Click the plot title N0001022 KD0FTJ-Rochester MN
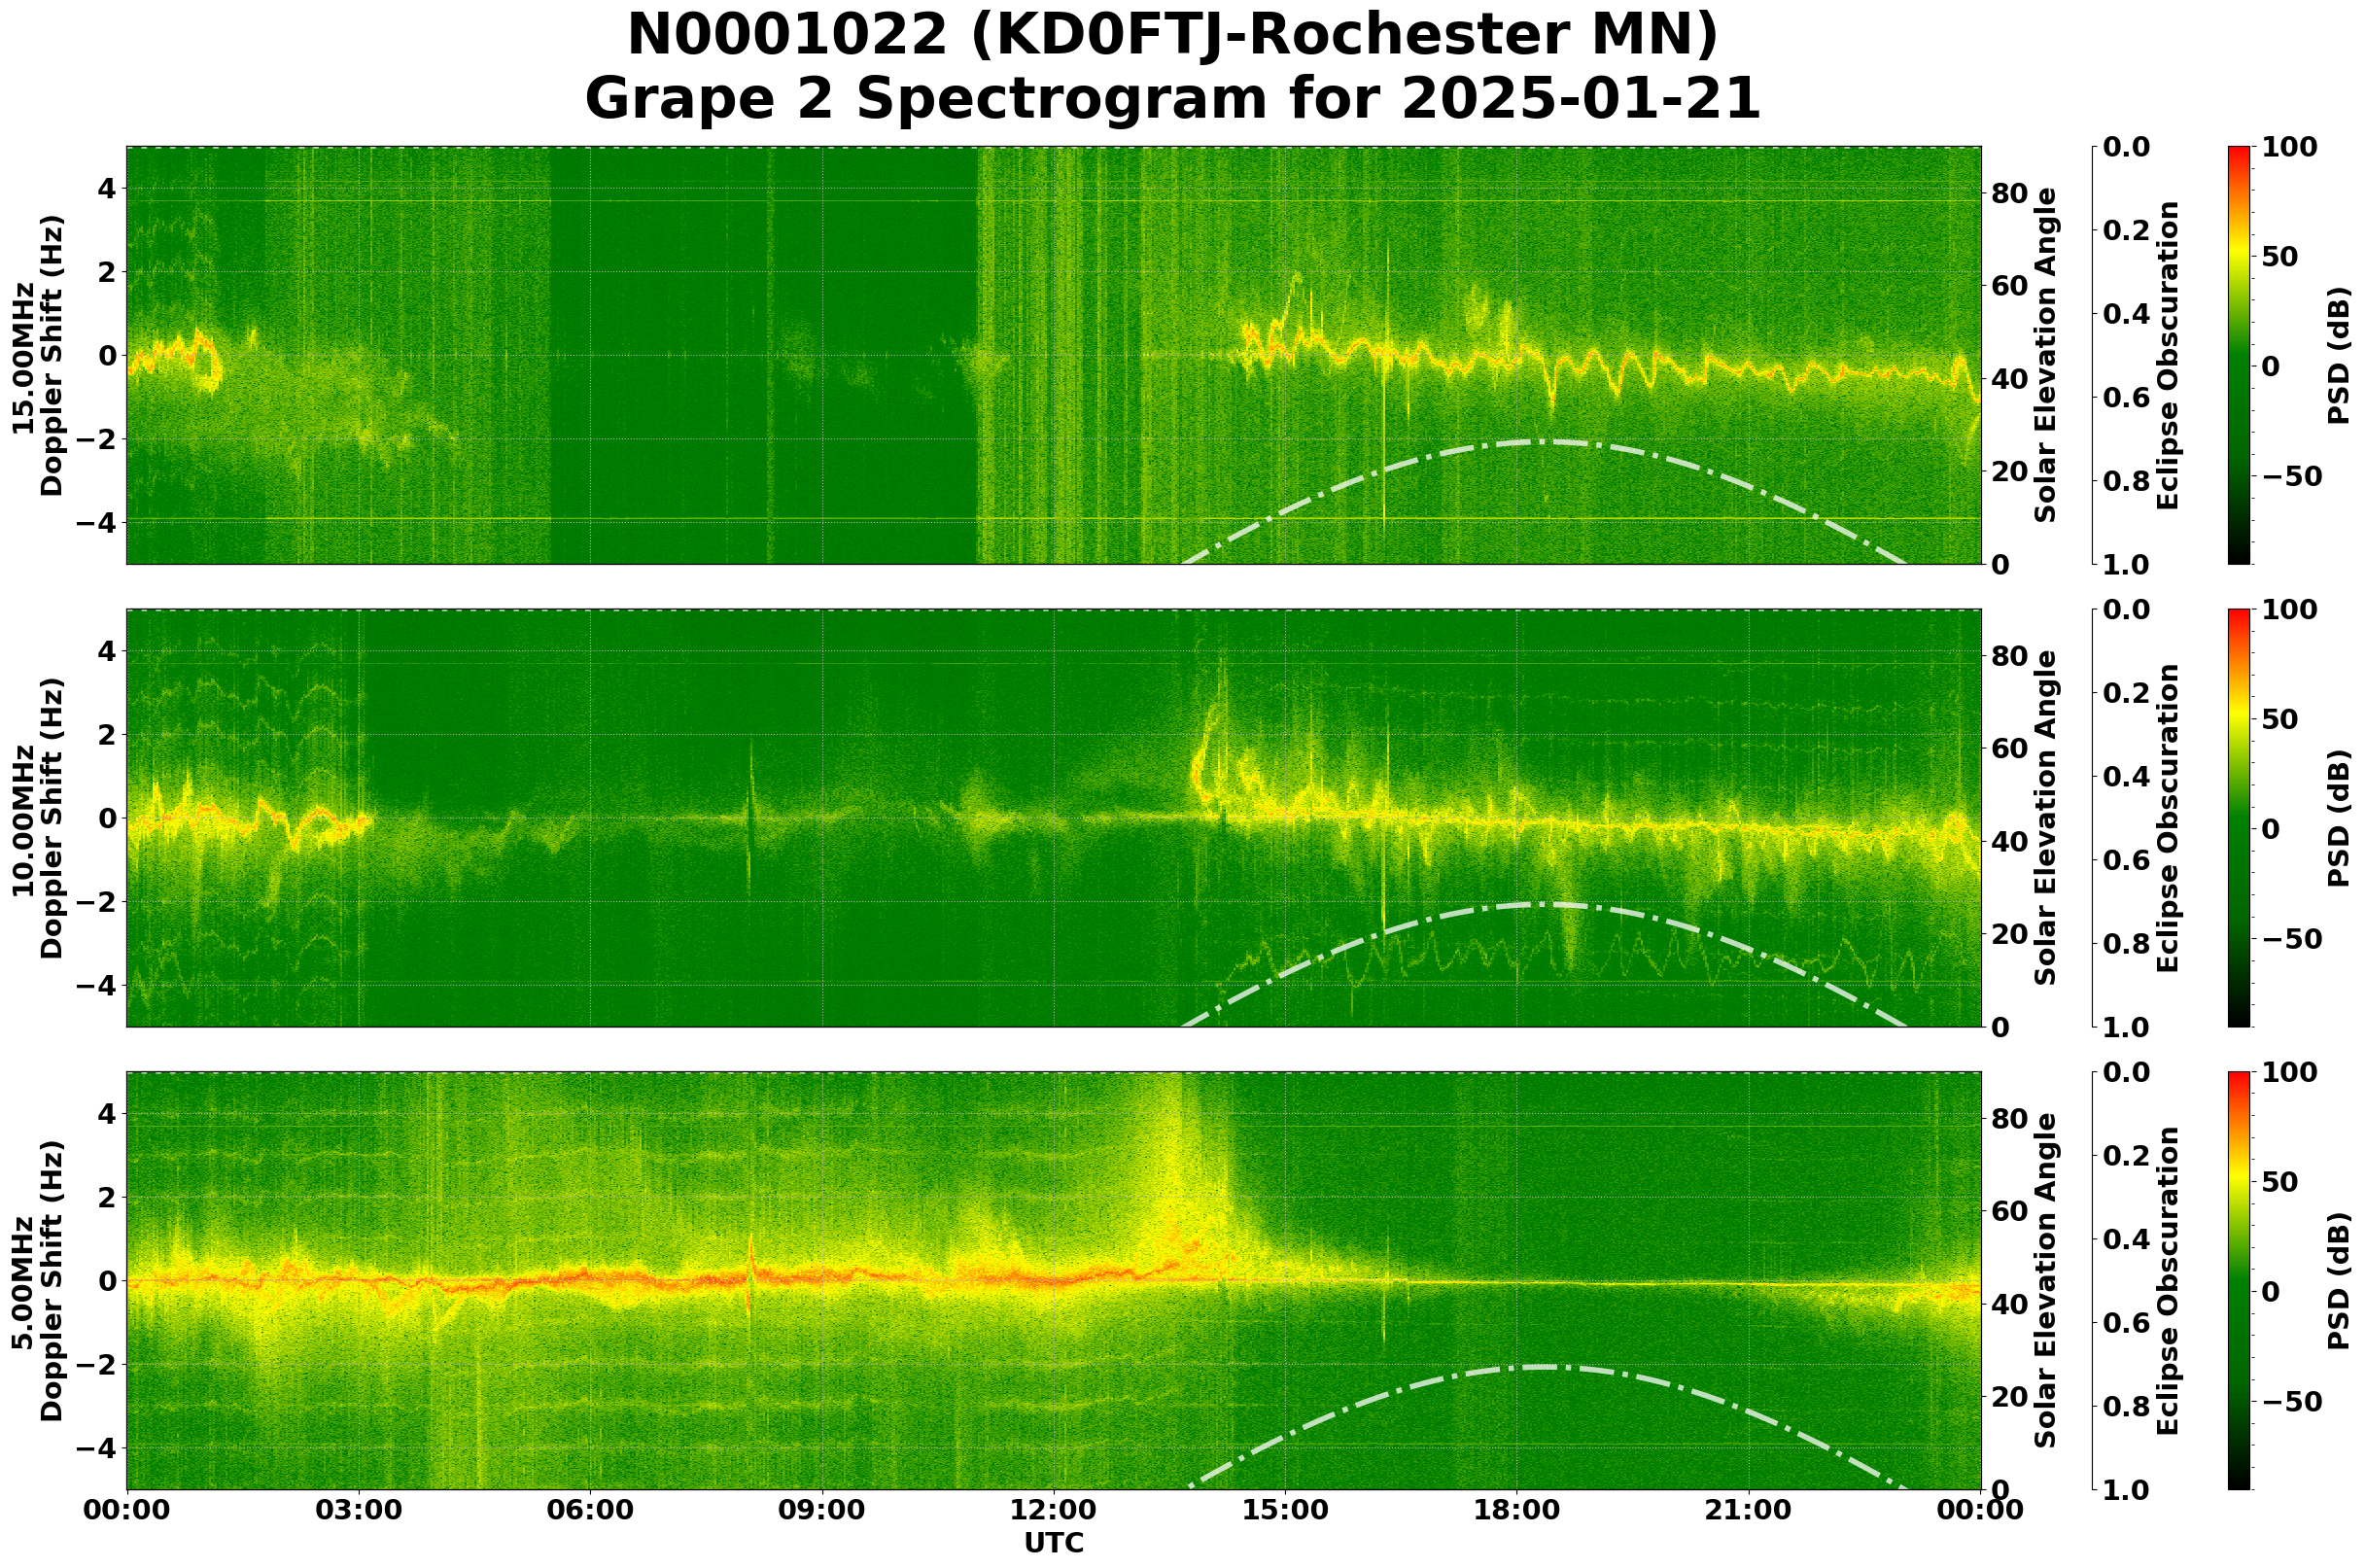 (1172, 36)
